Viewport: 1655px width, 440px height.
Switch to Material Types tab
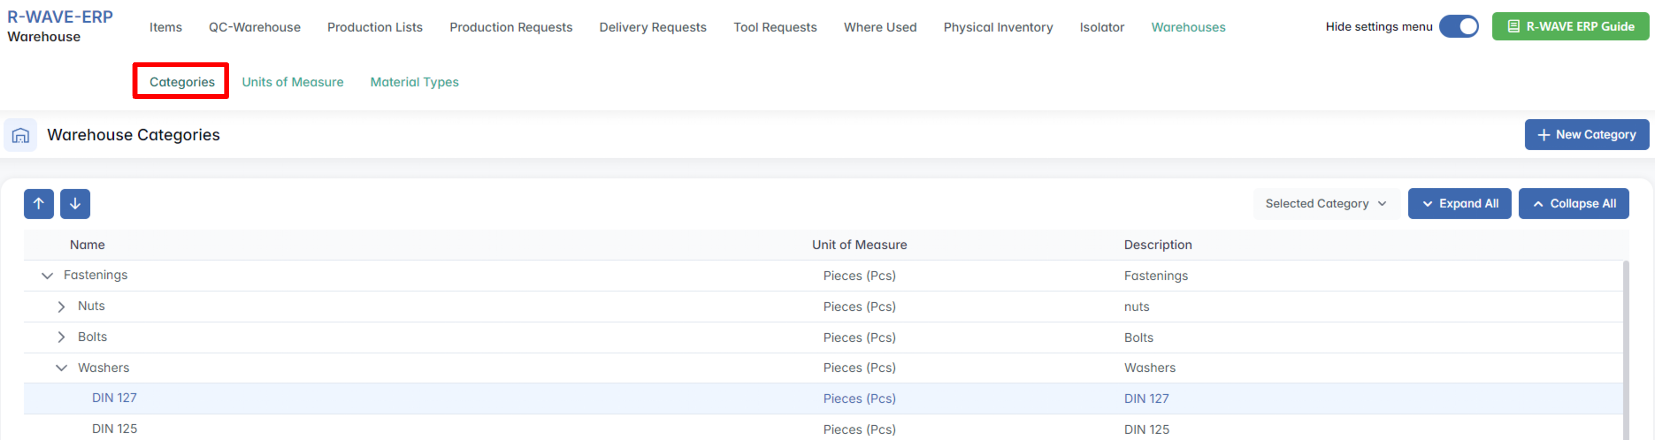tap(414, 82)
